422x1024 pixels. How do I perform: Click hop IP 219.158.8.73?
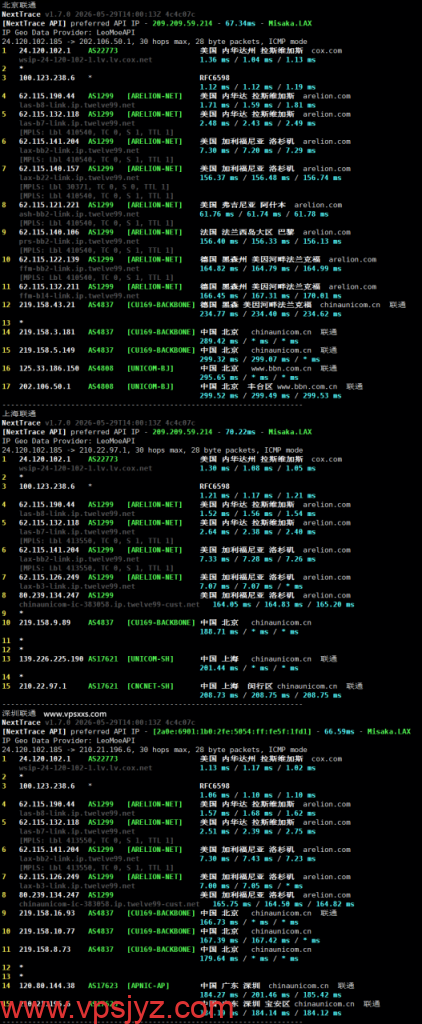tap(45, 950)
